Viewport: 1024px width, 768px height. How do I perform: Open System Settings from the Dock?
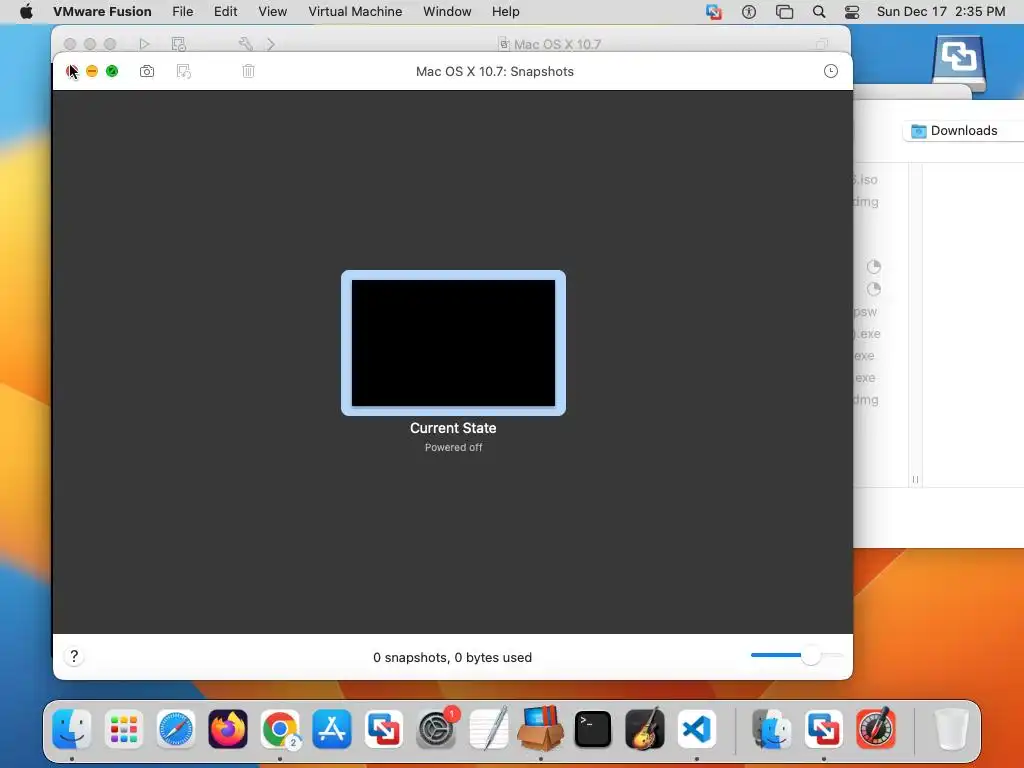tap(436, 729)
